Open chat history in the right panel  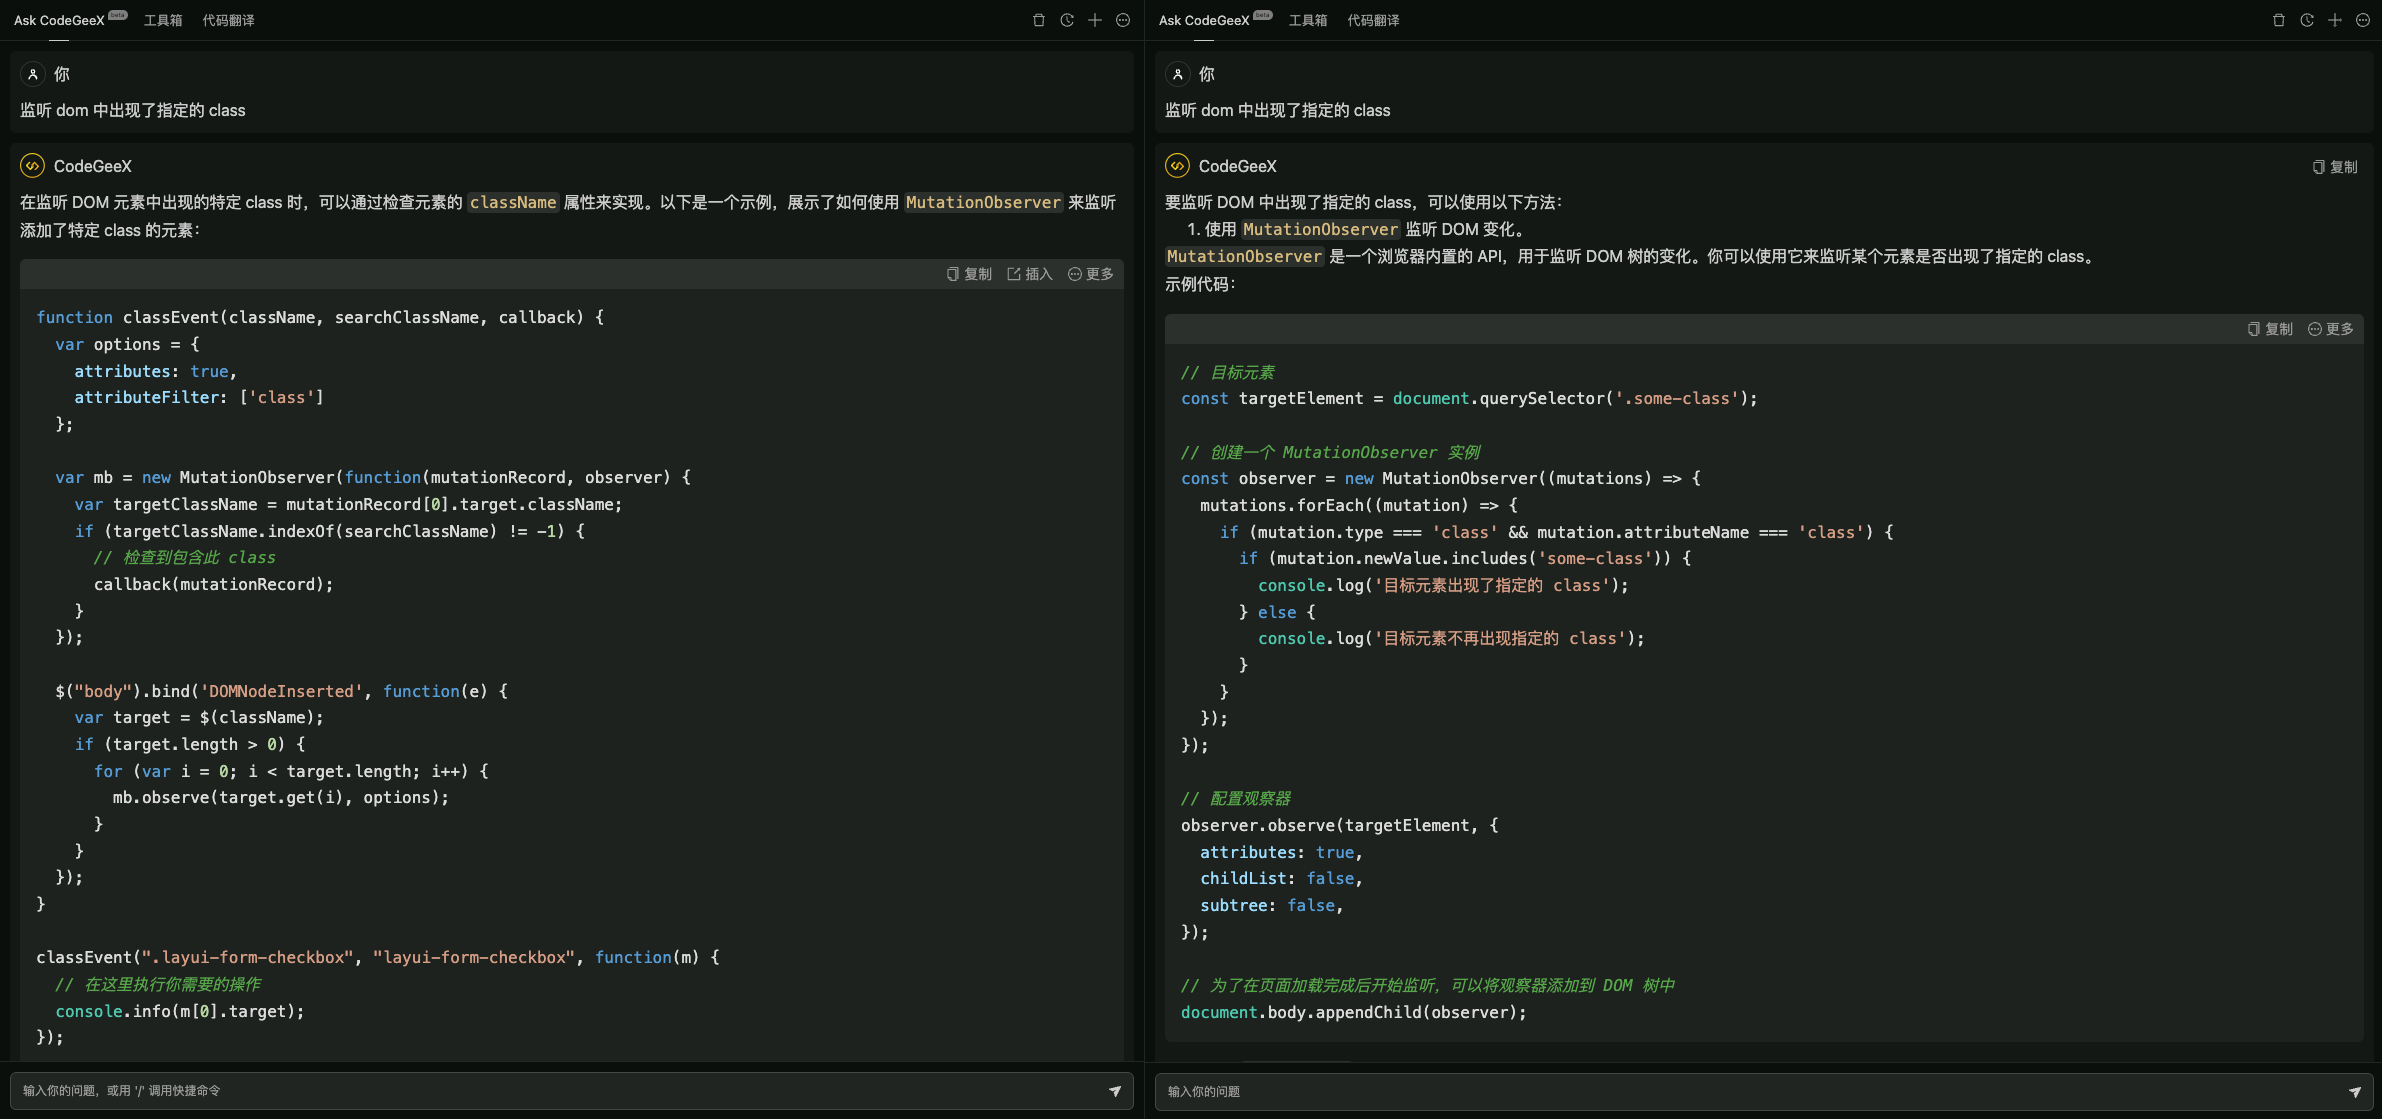[2307, 20]
